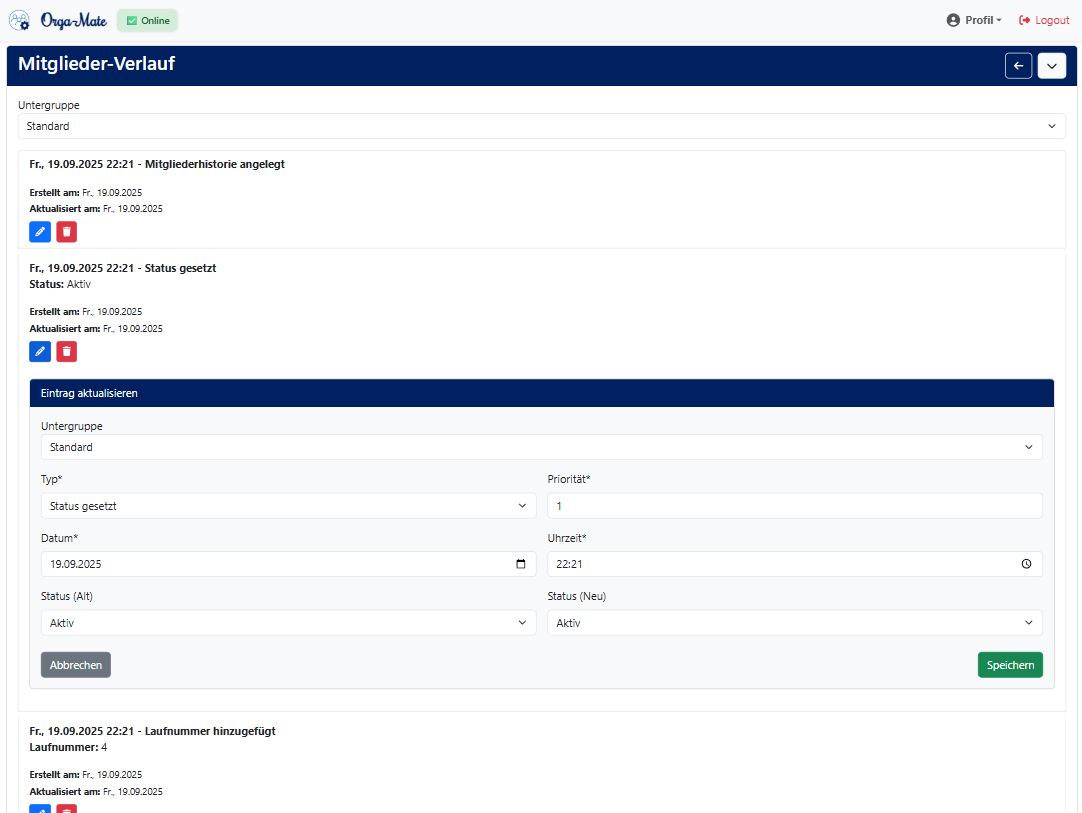The image size is (1082, 813).
Task: Delete the Mitgliederhistorie angelegt entry
Action: click(66, 232)
